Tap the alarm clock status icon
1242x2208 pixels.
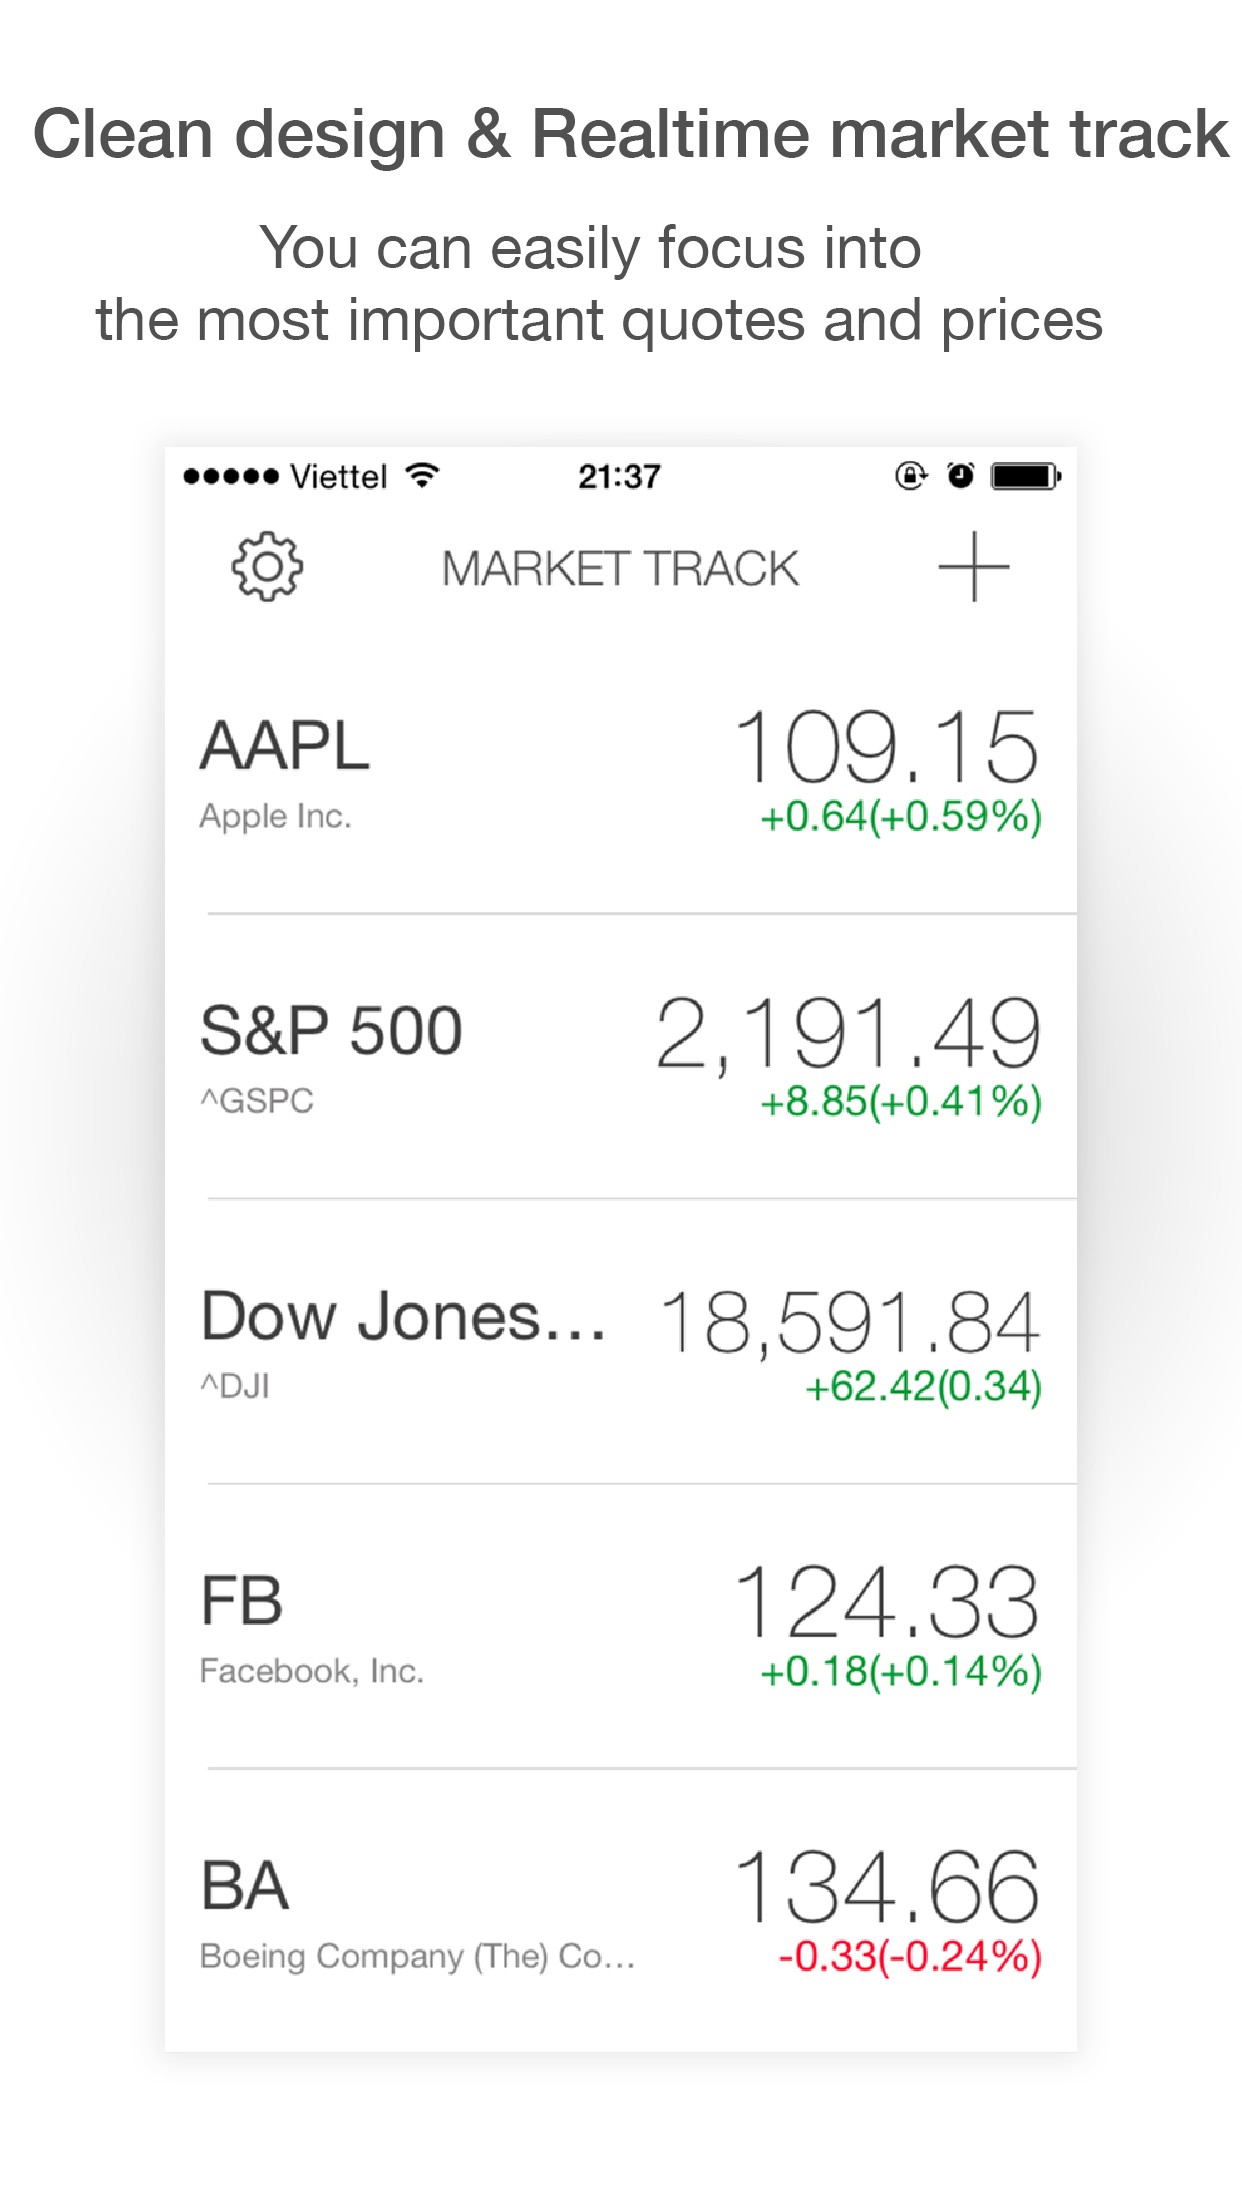point(960,476)
